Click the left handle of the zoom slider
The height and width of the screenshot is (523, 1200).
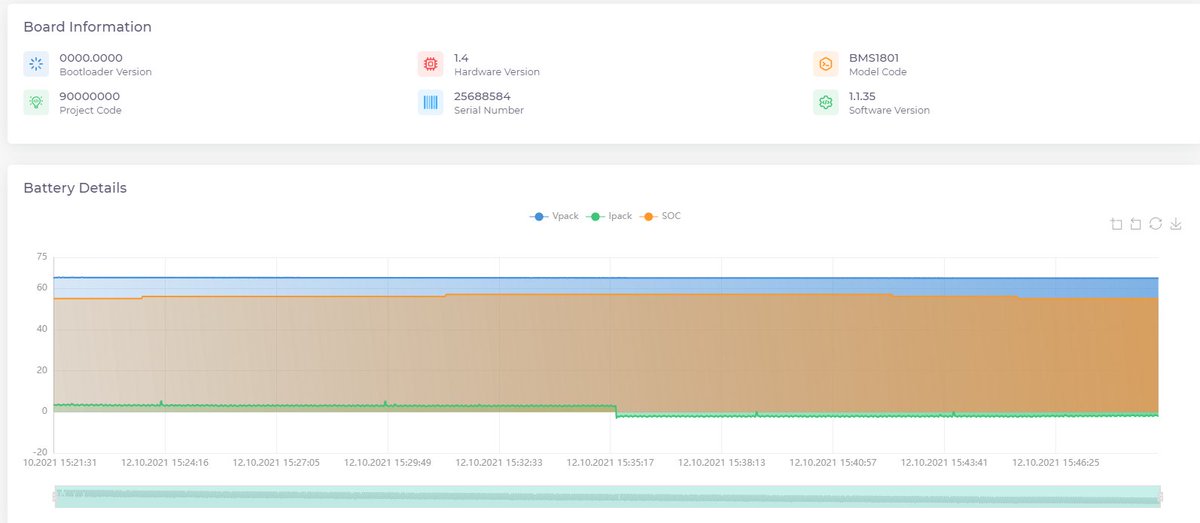(x=55, y=496)
